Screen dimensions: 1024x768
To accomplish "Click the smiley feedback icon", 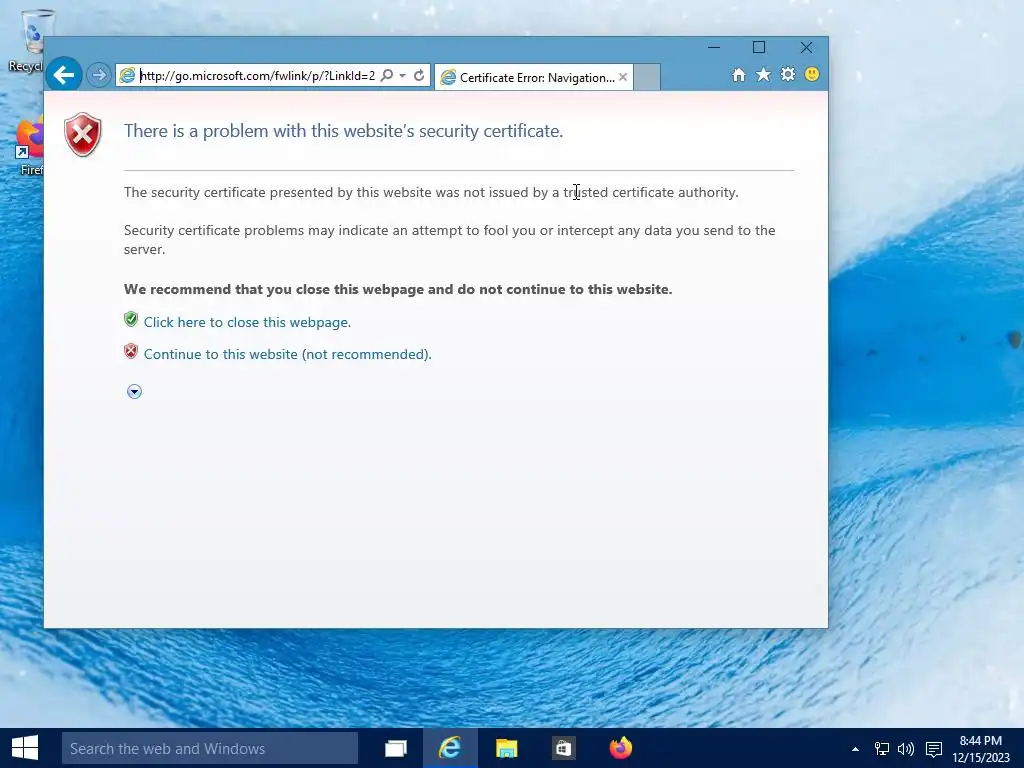I will [812, 74].
